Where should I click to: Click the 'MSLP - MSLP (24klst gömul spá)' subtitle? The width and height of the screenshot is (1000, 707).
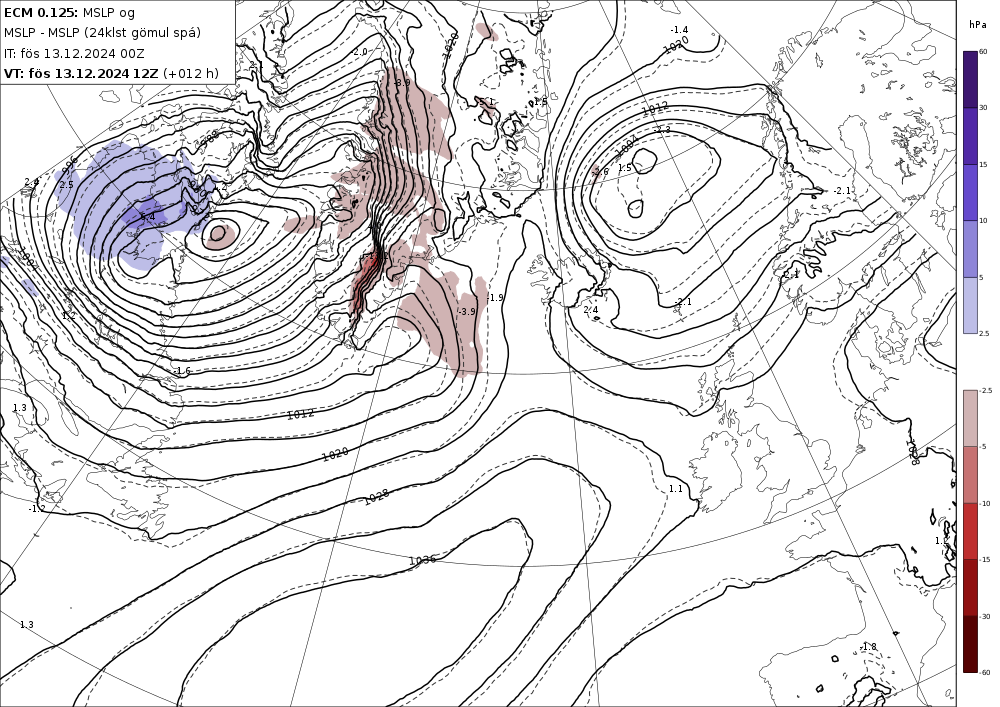point(102,33)
